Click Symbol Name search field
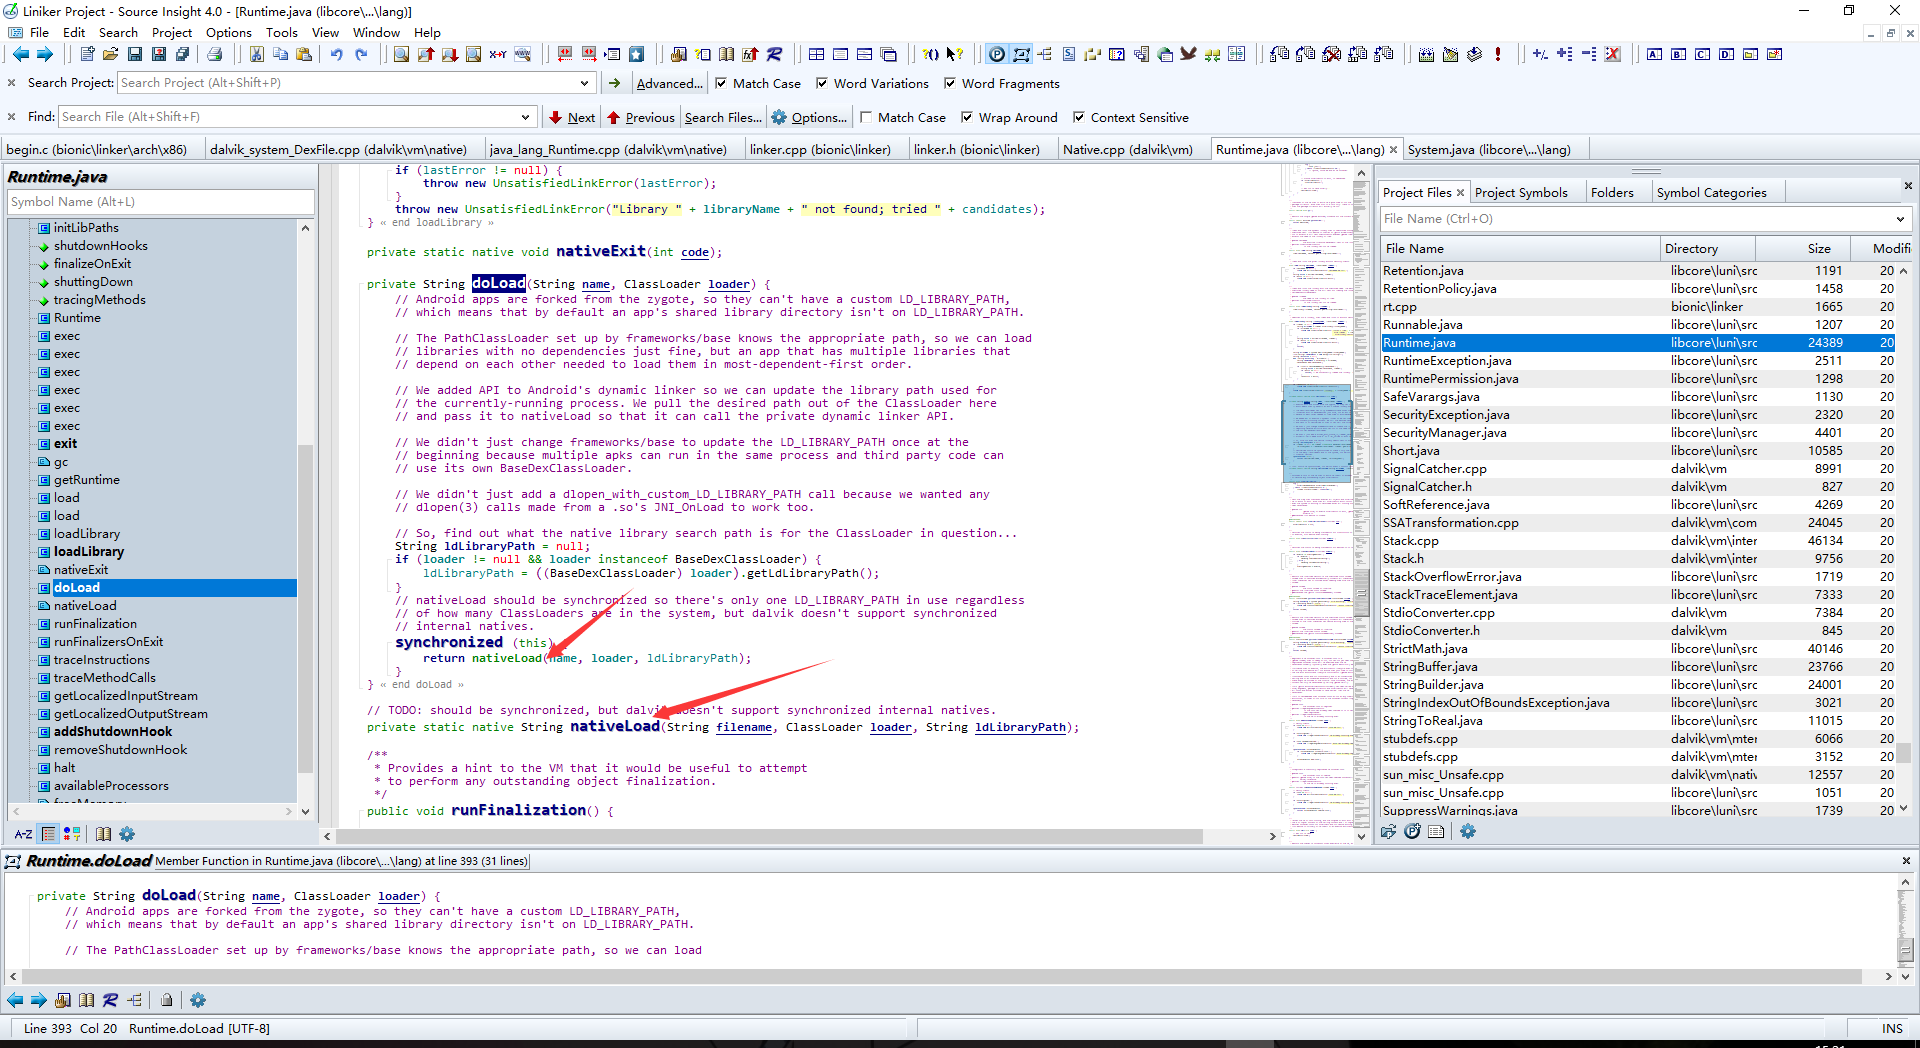 [160, 201]
